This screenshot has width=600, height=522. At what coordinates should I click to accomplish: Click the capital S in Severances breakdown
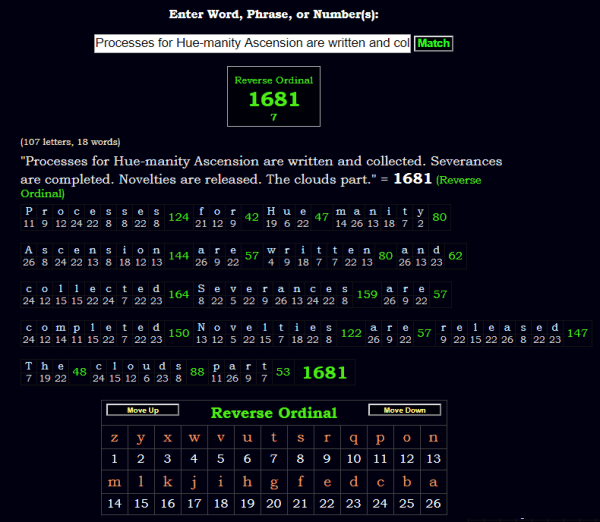pos(201,289)
